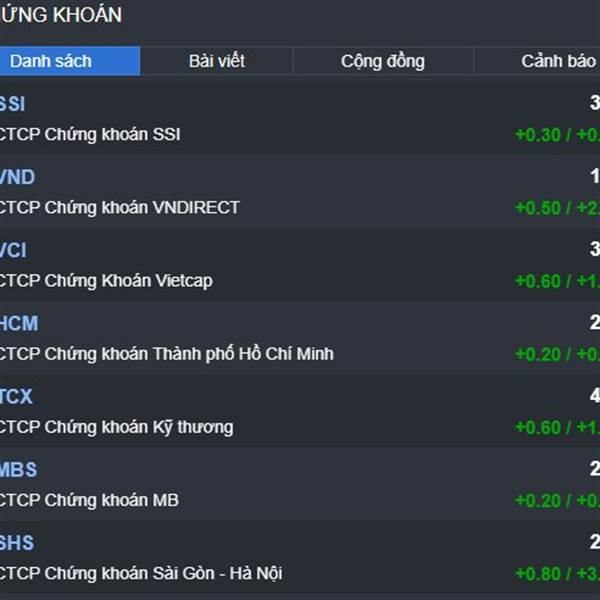Select CTCP Chứng khoán MB company name
This screenshot has width=600, height=600.
coord(89,499)
